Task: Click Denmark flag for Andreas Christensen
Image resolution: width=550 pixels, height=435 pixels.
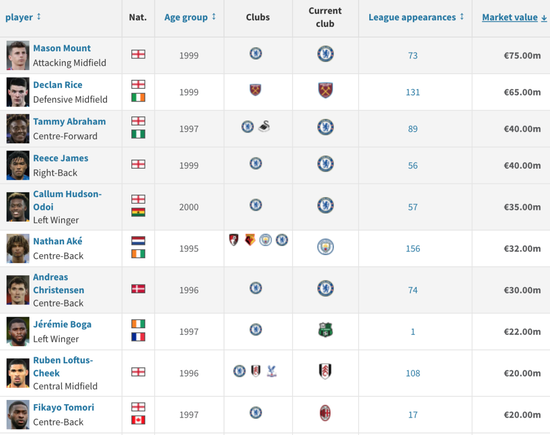Action: coord(138,289)
